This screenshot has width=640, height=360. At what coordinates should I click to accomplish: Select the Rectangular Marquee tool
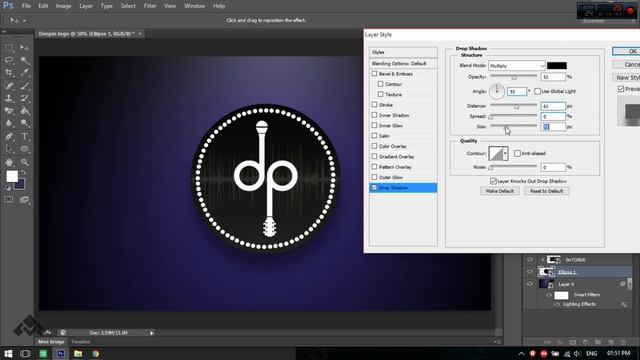point(9,48)
